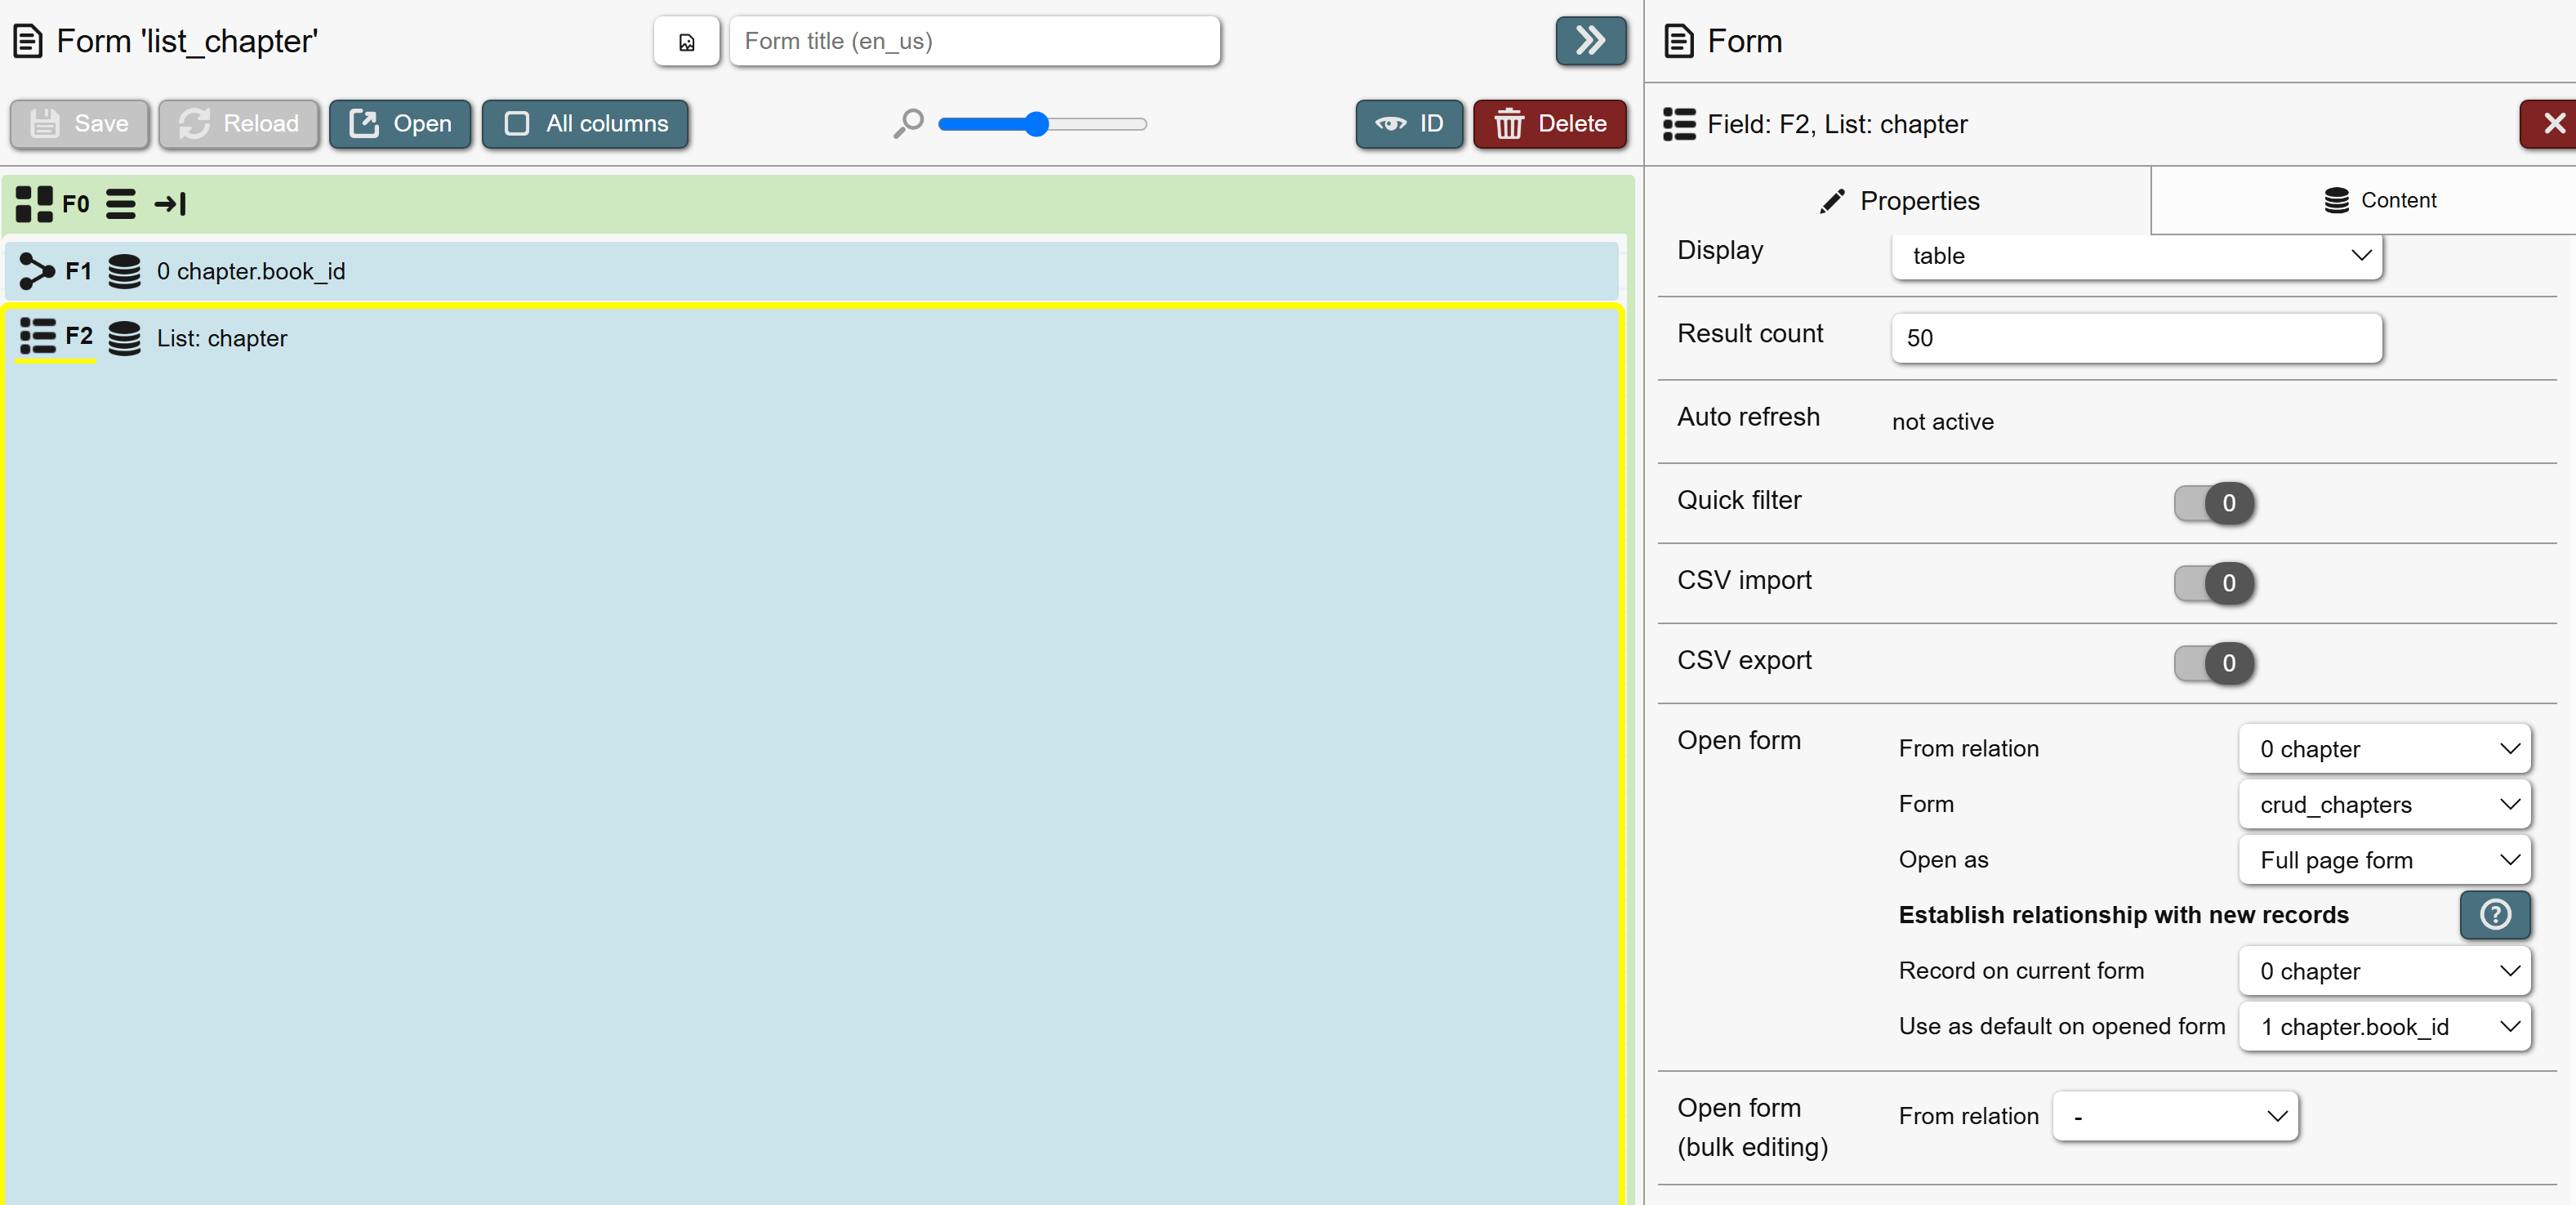
Task: Click the red Delete button
Action: pyautogui.click(x=1549, y=124)
